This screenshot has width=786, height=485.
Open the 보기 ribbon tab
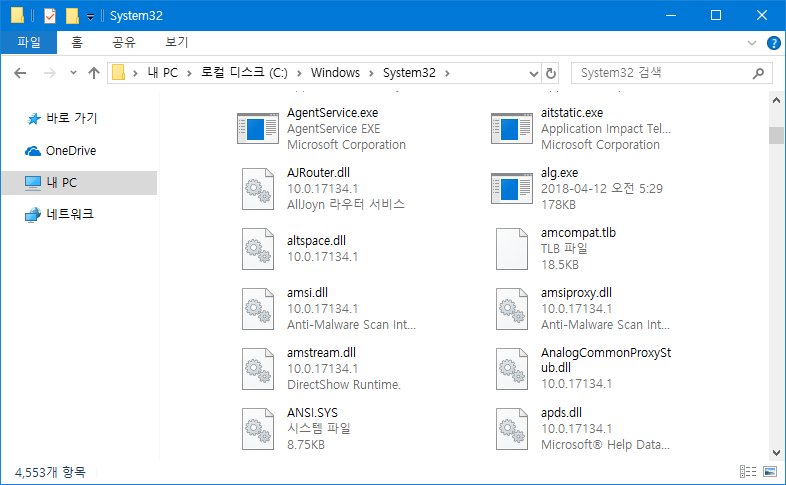(176, 42)
